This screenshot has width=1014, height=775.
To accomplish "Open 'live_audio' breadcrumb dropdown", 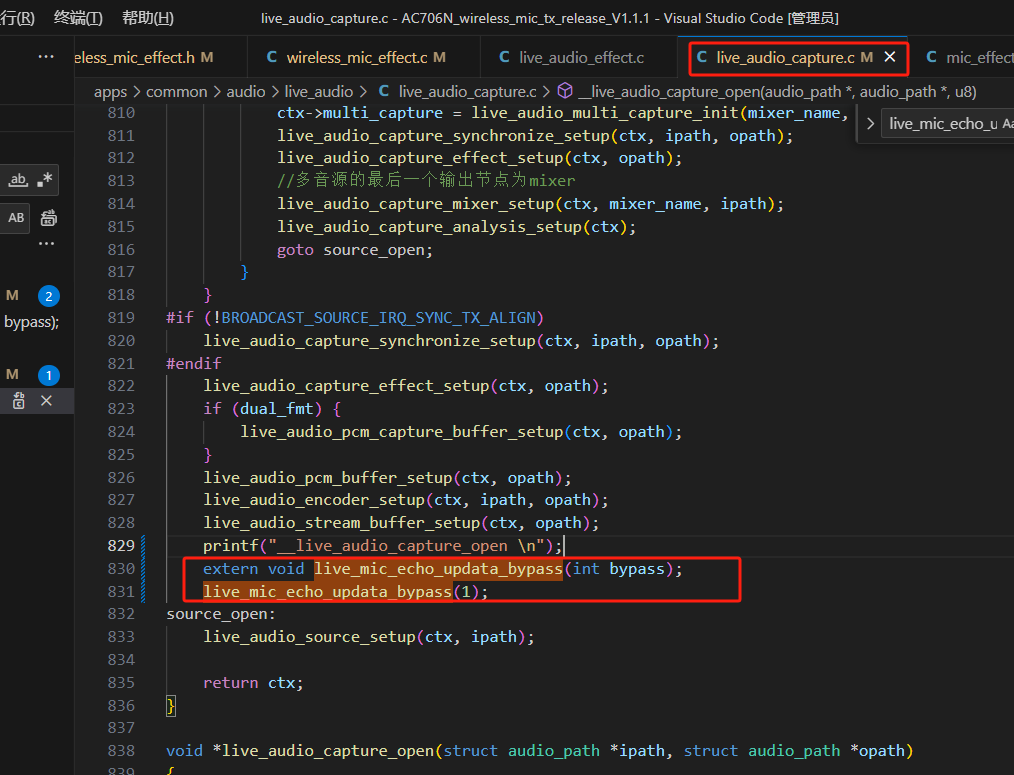I will pyautogui.click(x=319, y=92).
